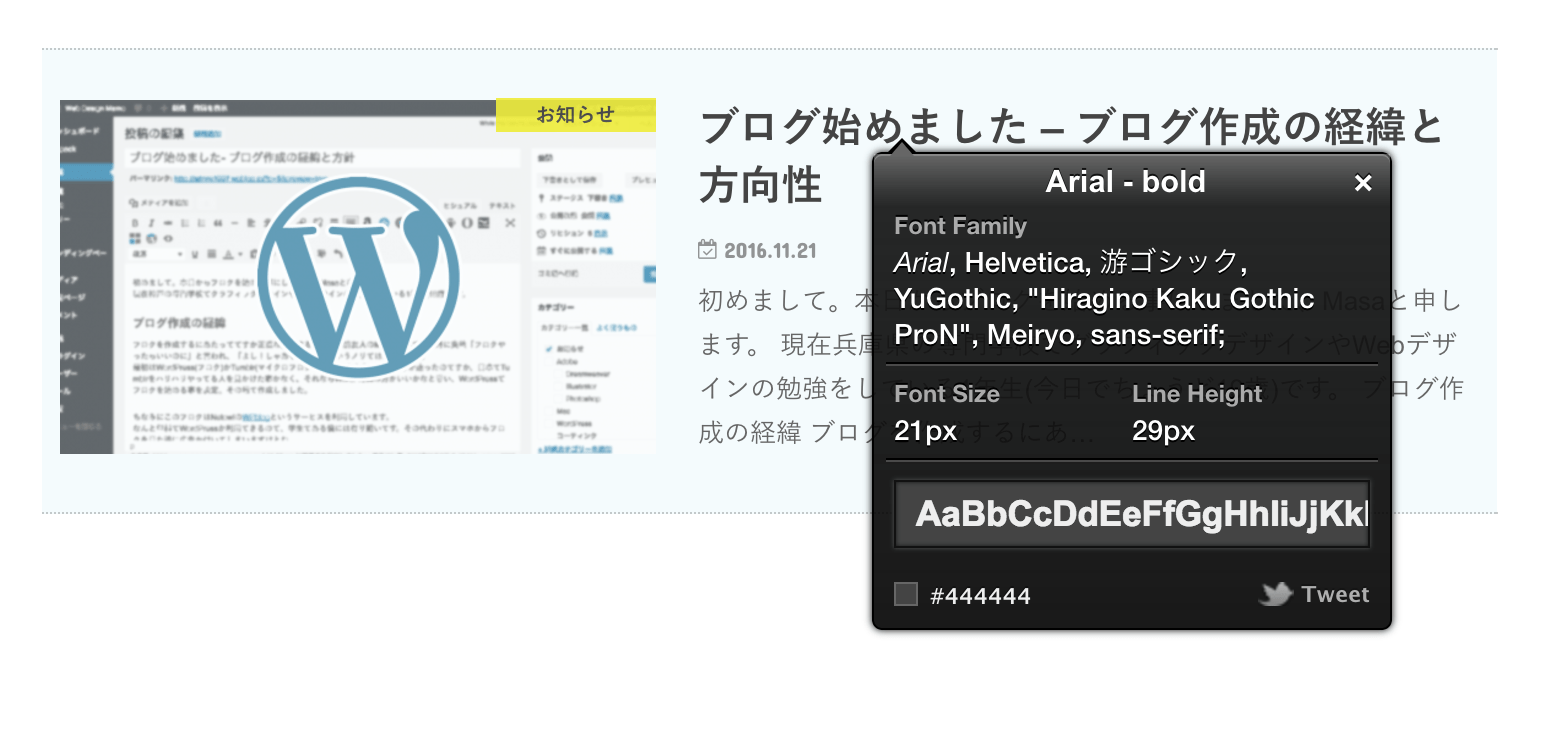Click the #444444 hex color text

pos(980,596)
